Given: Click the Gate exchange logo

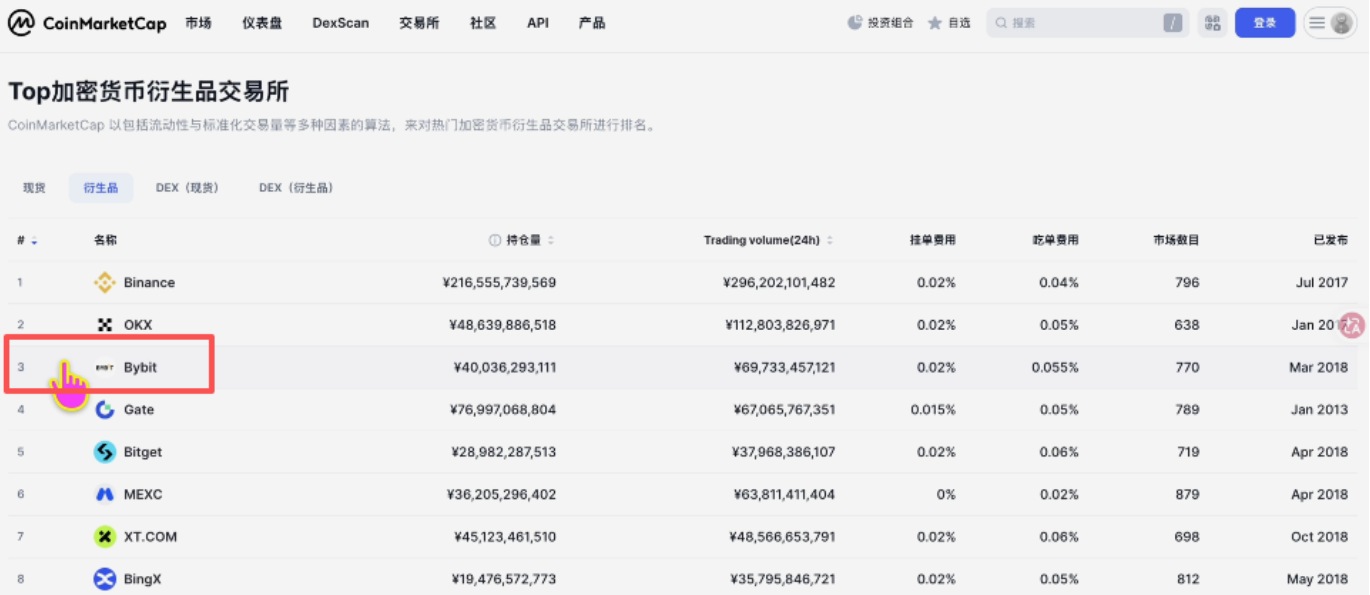Looking at the screenshot, I should point(104,410).
